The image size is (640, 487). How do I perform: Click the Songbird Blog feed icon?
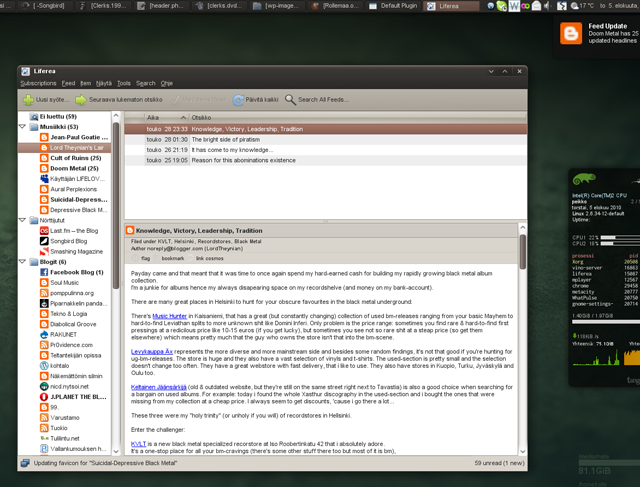tap(44, 241)
